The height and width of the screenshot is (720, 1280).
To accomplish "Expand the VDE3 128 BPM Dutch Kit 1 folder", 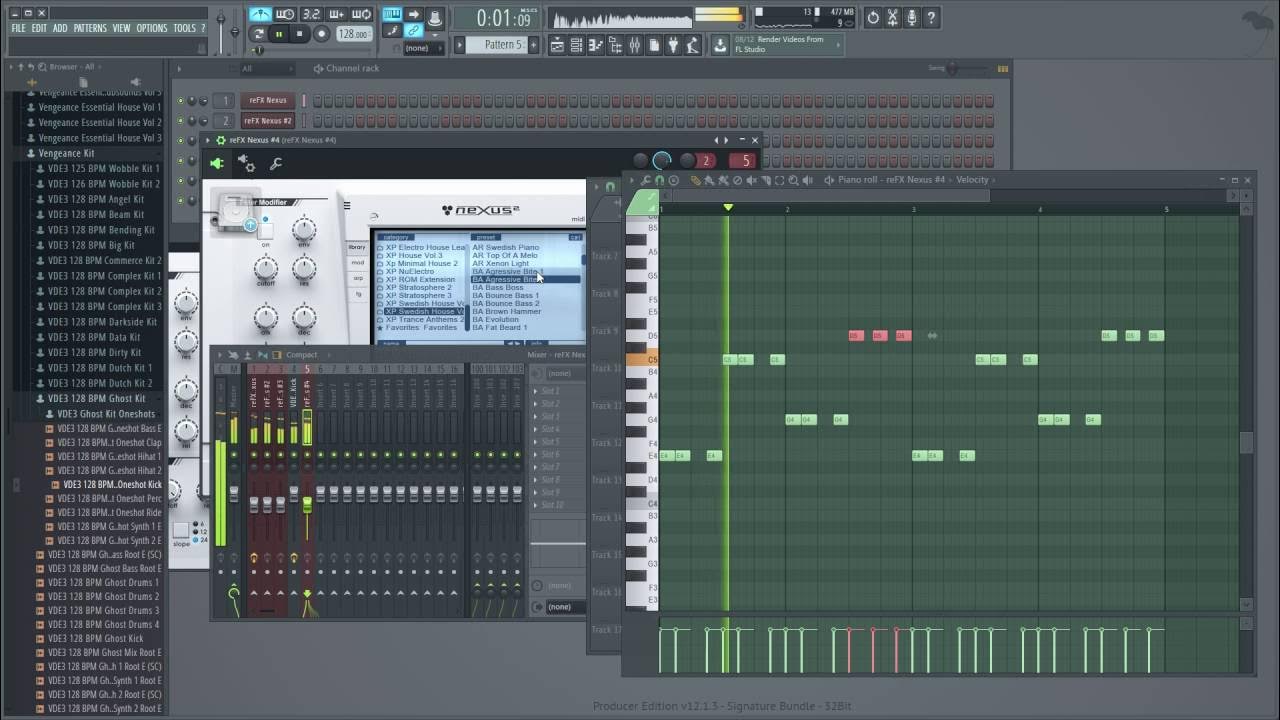I will point(100,368).
